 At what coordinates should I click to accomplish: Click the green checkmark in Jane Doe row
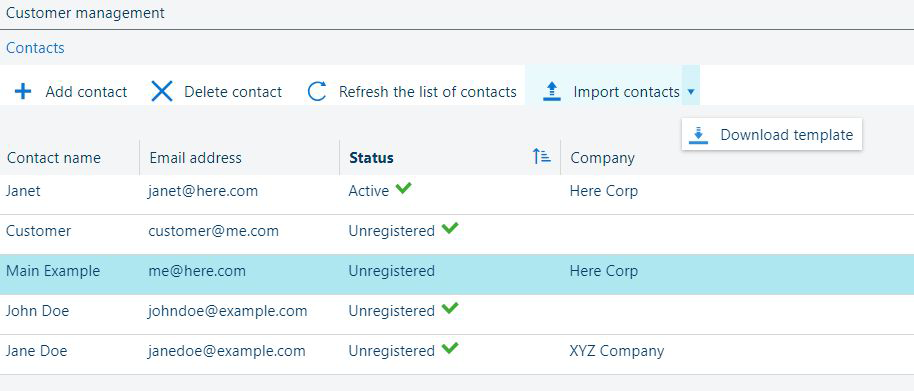[449, 349]
